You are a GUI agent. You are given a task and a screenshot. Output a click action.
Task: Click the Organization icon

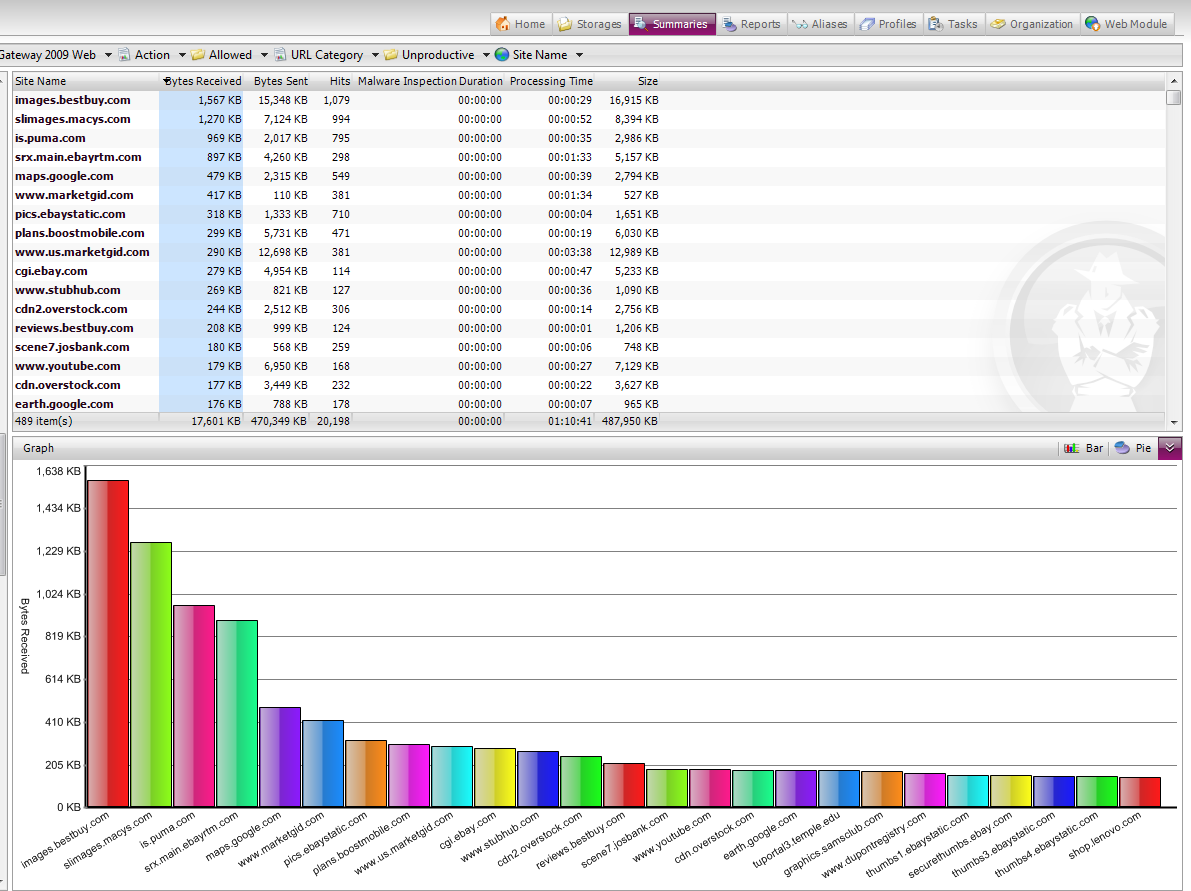coord(998,24)
